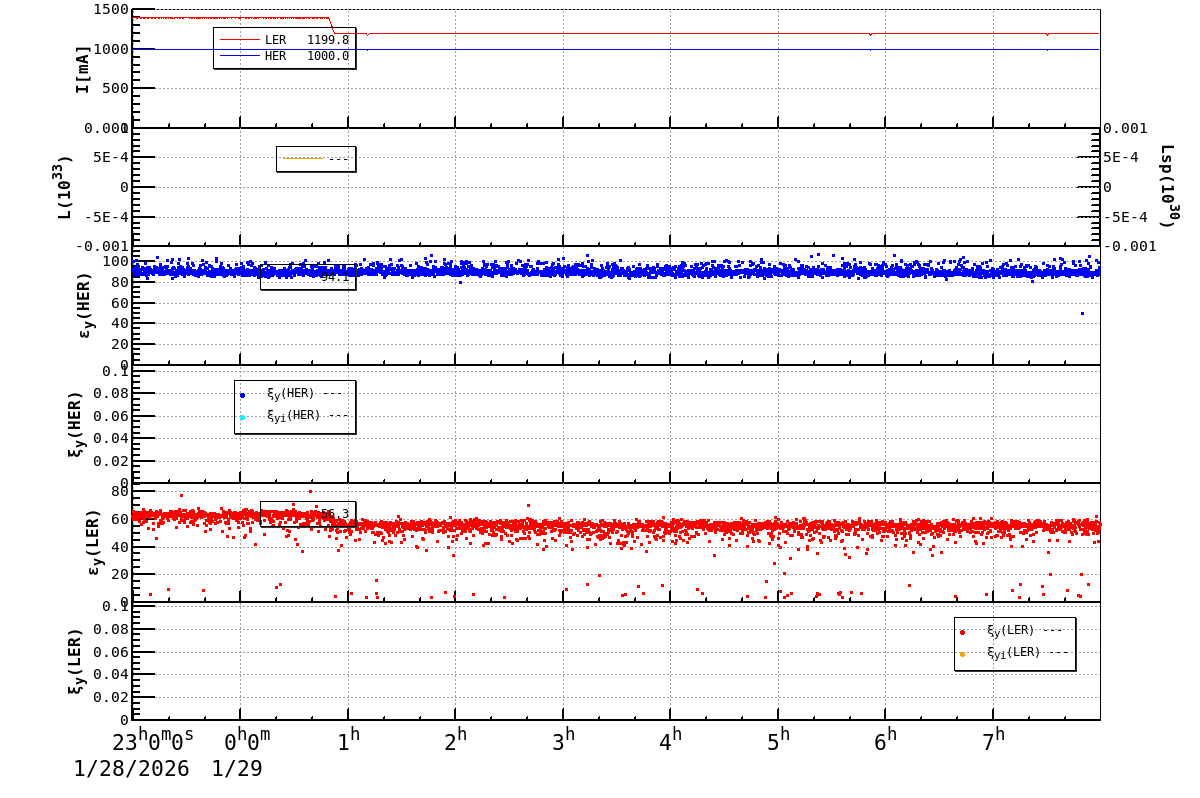Click the dashed legend line beside ξy(HER)
1200x798 pixels.
(x=333, y=393)
